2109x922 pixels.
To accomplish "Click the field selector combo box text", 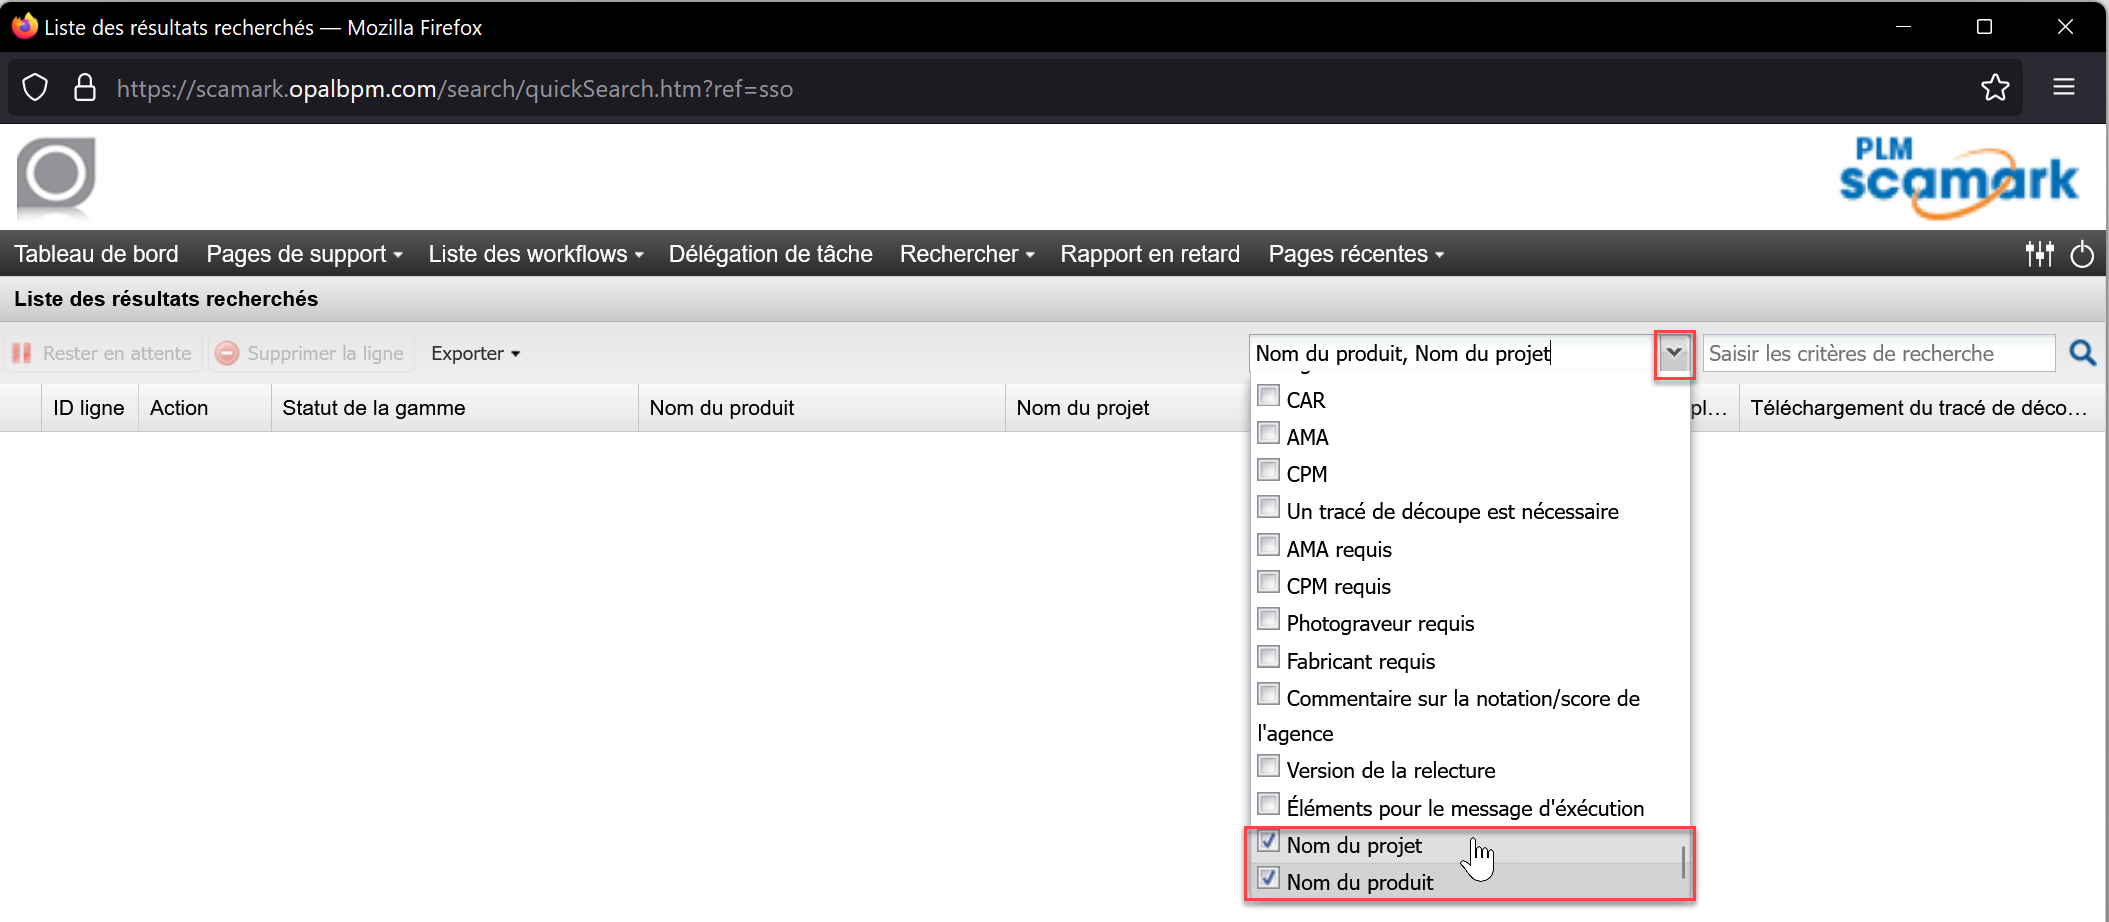I will point(1452,353).
